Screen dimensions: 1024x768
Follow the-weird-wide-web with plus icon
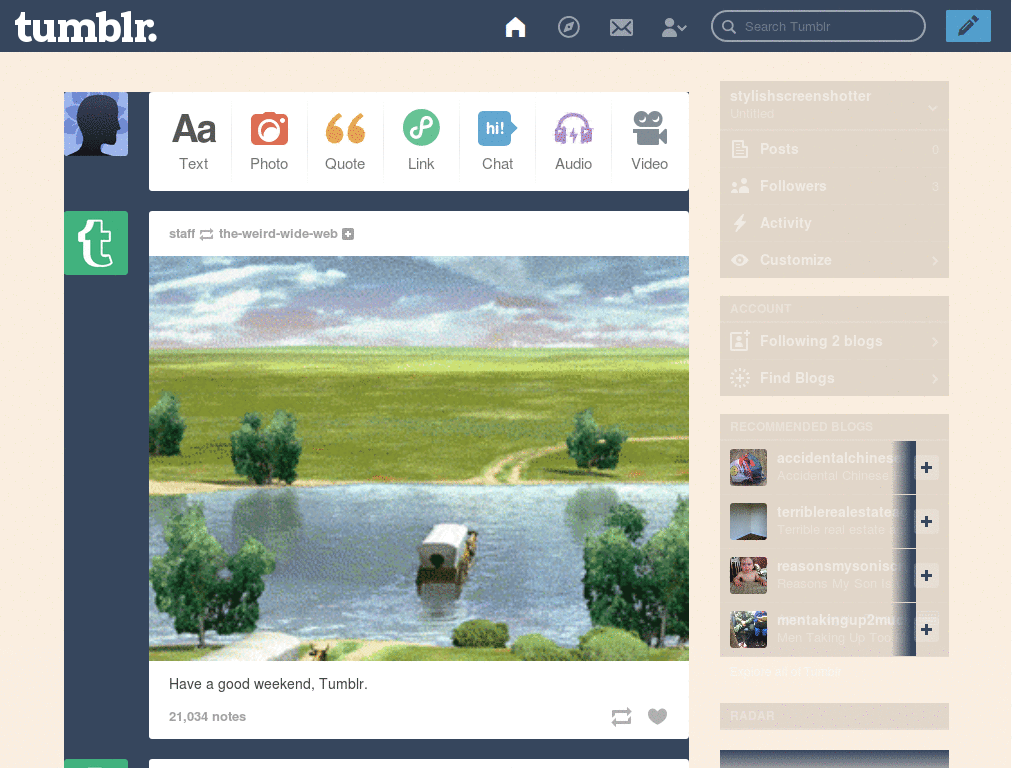pos(348,234)
